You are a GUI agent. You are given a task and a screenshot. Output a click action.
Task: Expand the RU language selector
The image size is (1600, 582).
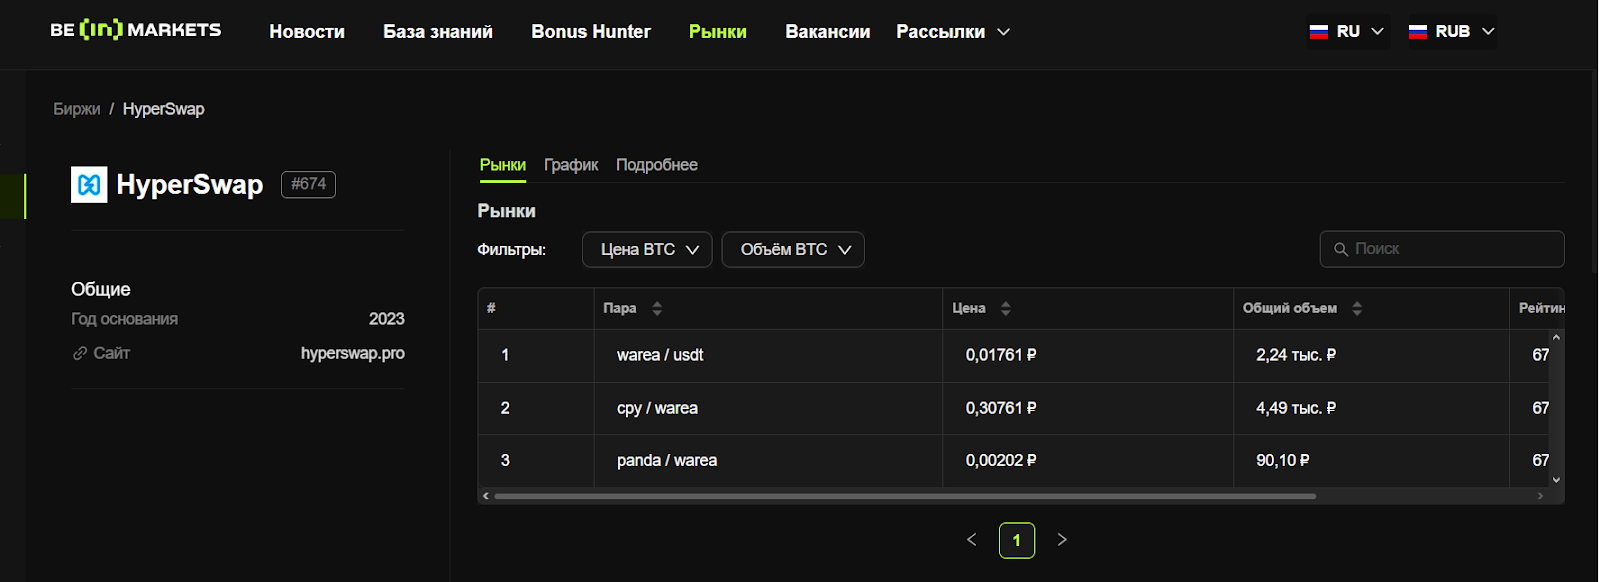[1347, 32]
